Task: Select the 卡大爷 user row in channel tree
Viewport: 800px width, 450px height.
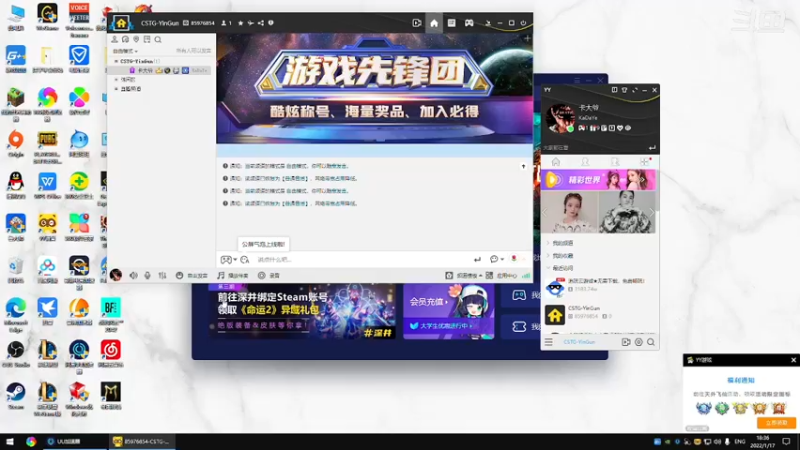Action: tap(161, 70)
